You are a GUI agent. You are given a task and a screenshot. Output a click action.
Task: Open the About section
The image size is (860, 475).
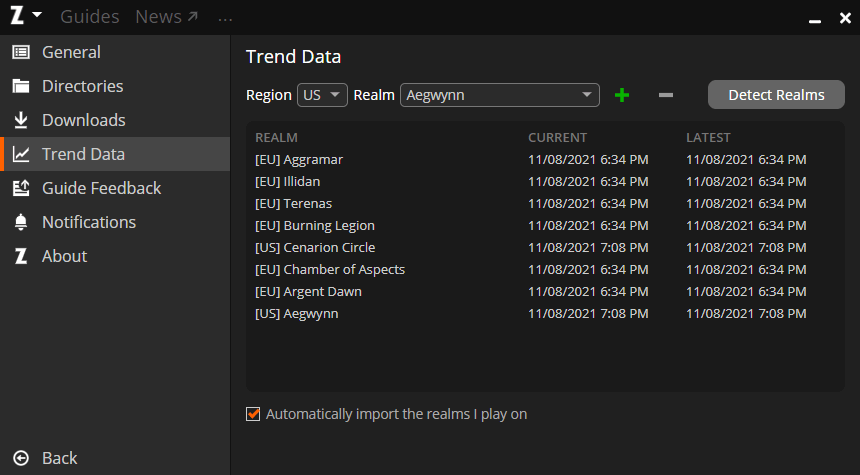(x=115, y=256)
